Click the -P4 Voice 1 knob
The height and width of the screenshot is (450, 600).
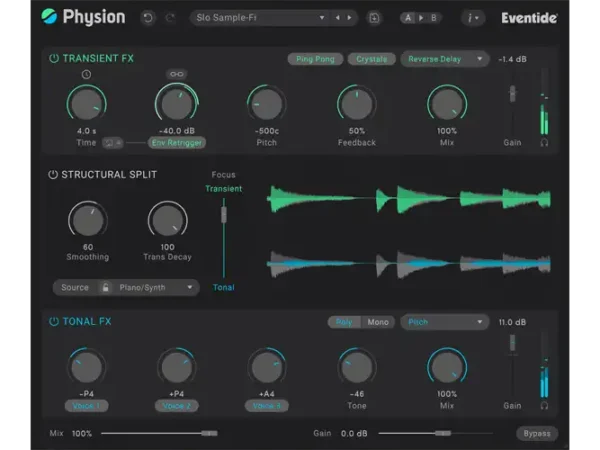[x=86, y=367]
